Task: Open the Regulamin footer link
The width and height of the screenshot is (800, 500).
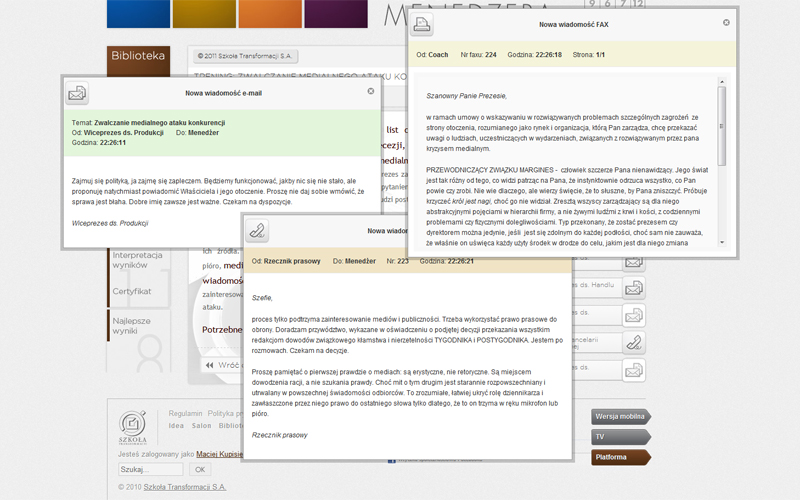Action: coord(185,413)
